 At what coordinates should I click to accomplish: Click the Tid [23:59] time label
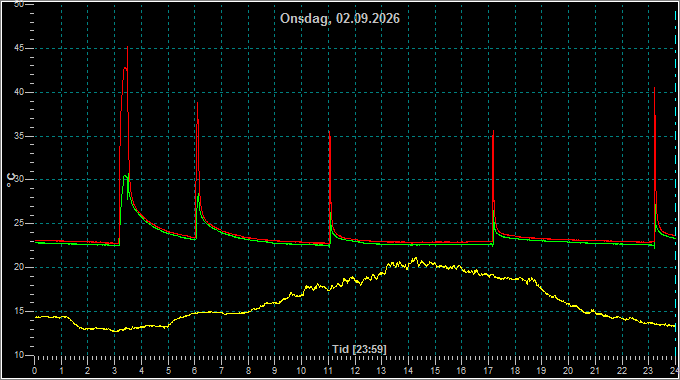click(x=359, y=349)
